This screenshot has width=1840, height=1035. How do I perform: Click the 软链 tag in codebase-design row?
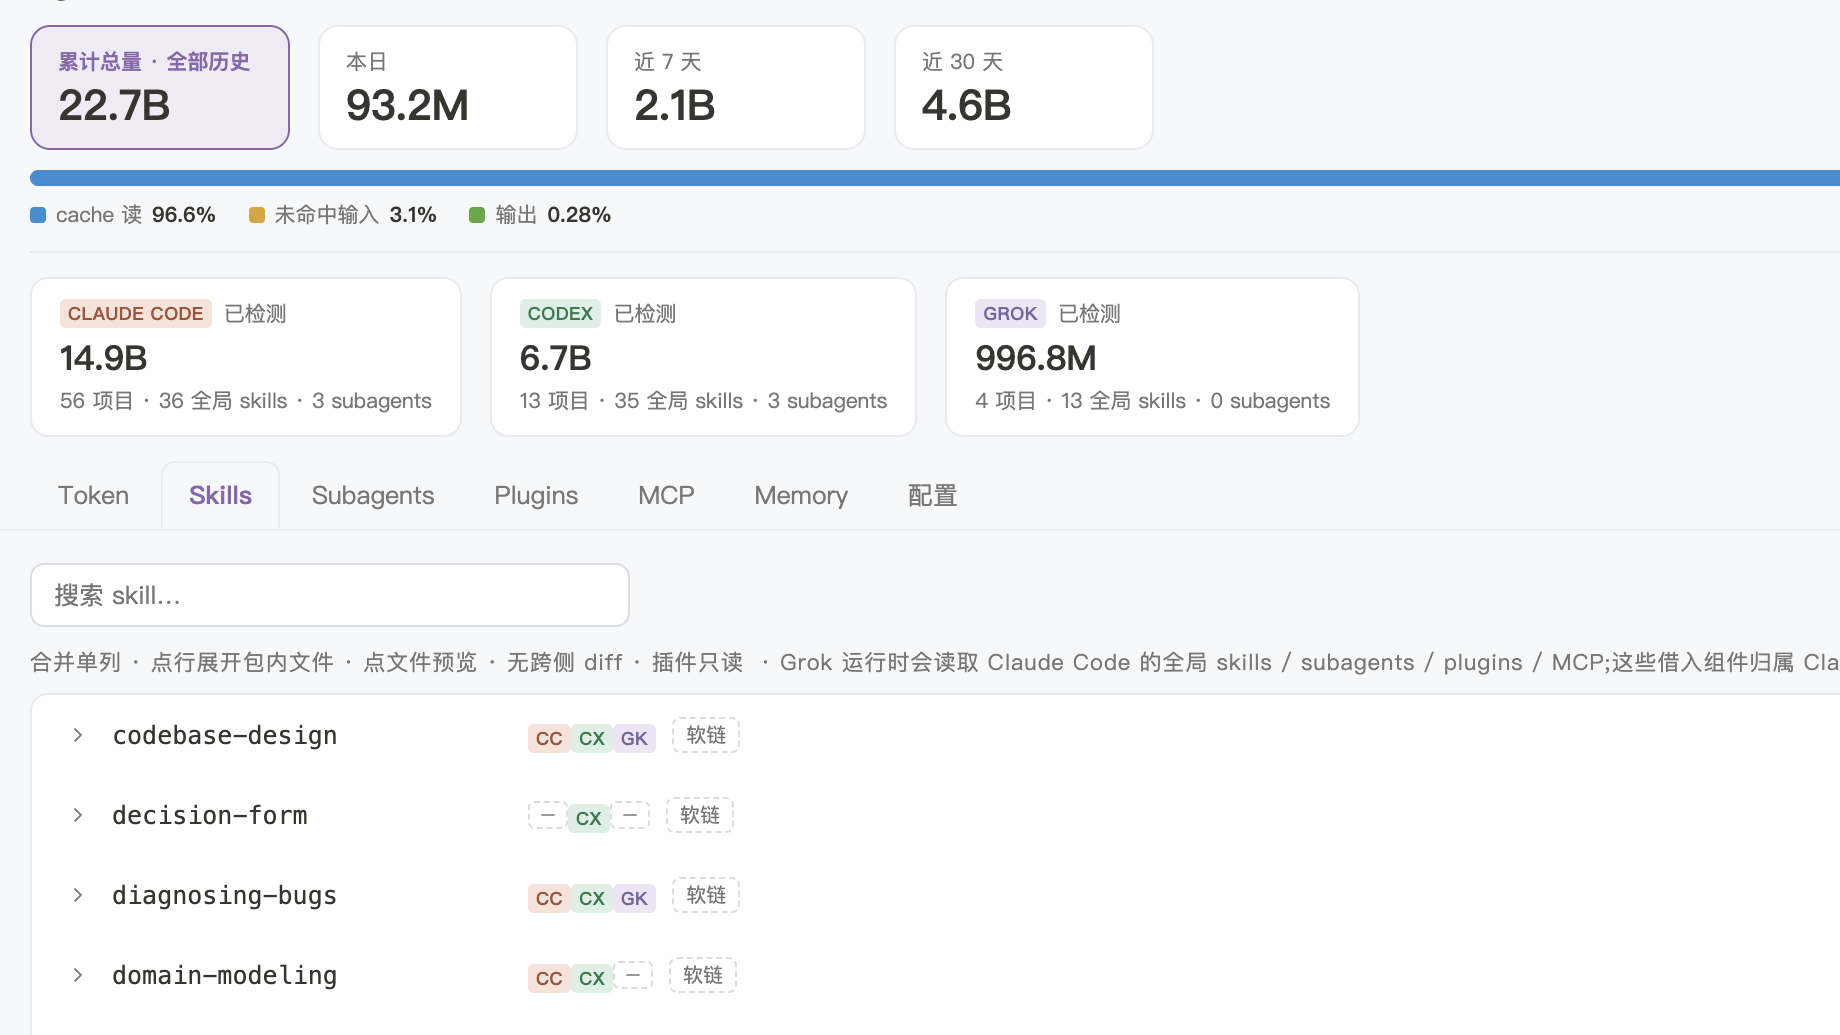click(x=706, y=735)
